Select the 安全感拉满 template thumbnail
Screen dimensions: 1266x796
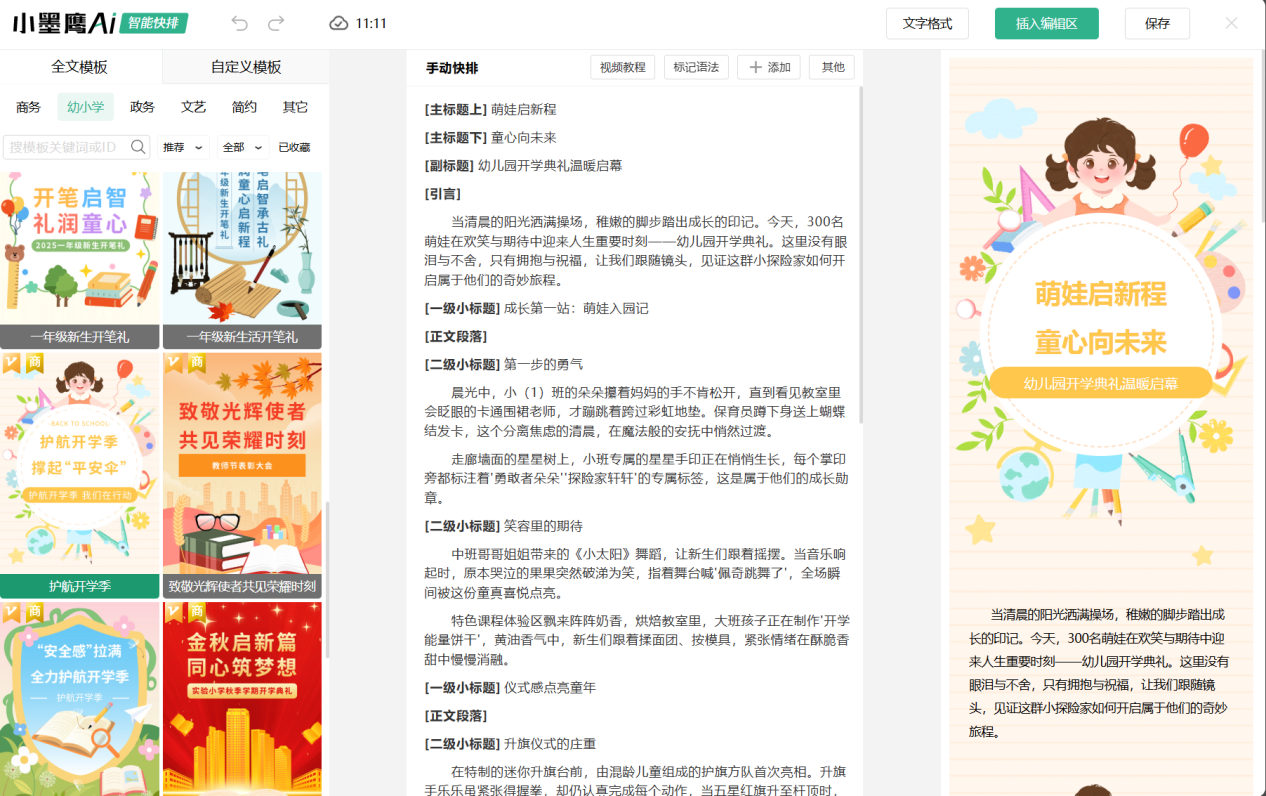point(80,698)
